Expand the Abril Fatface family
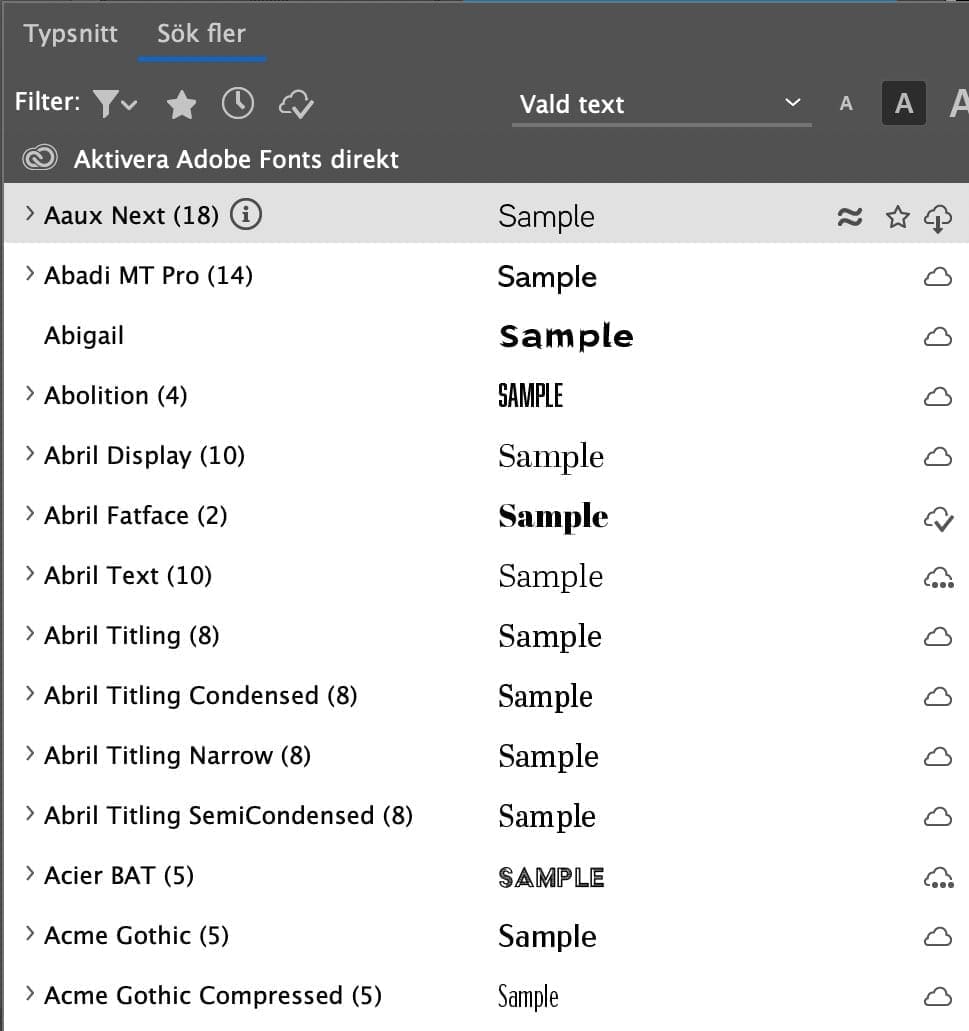 [x=30, y=513]
